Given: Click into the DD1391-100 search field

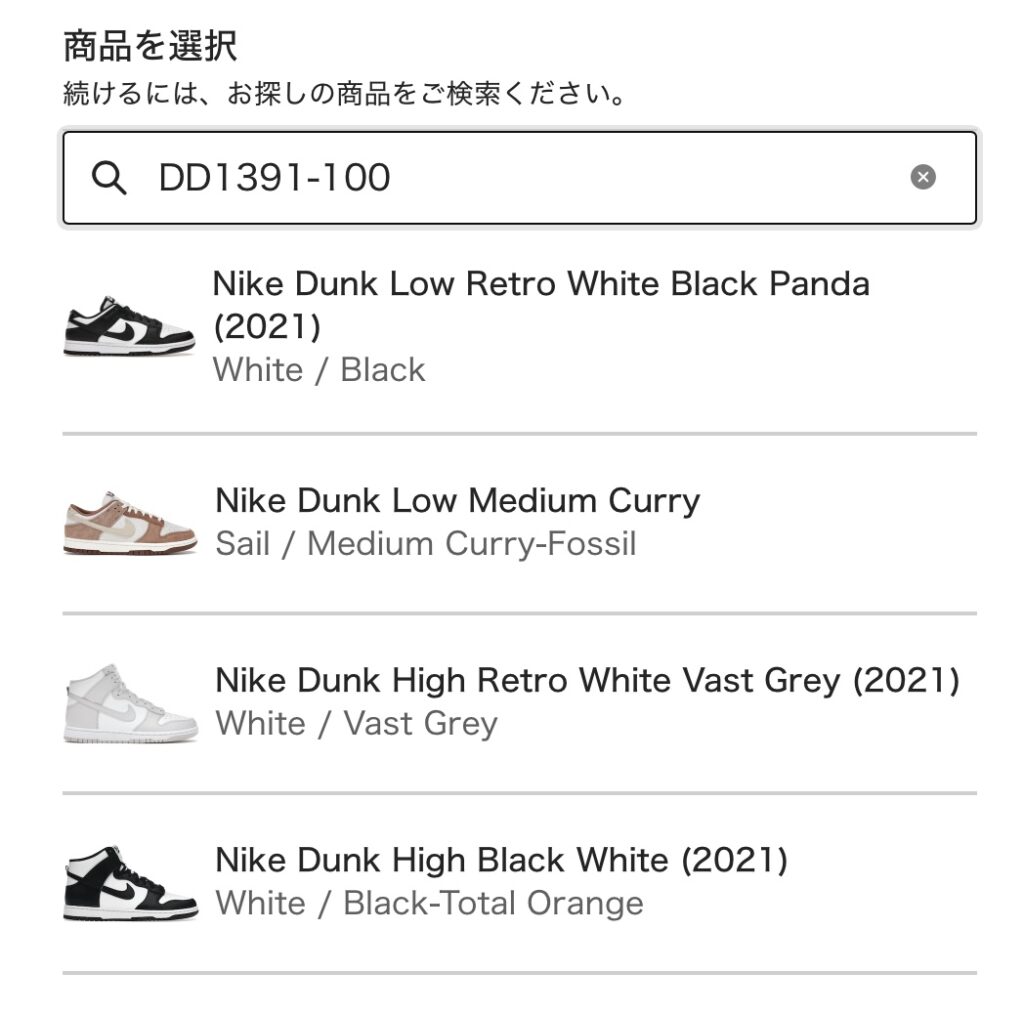Looking at the screenshot, I should 519,178.
